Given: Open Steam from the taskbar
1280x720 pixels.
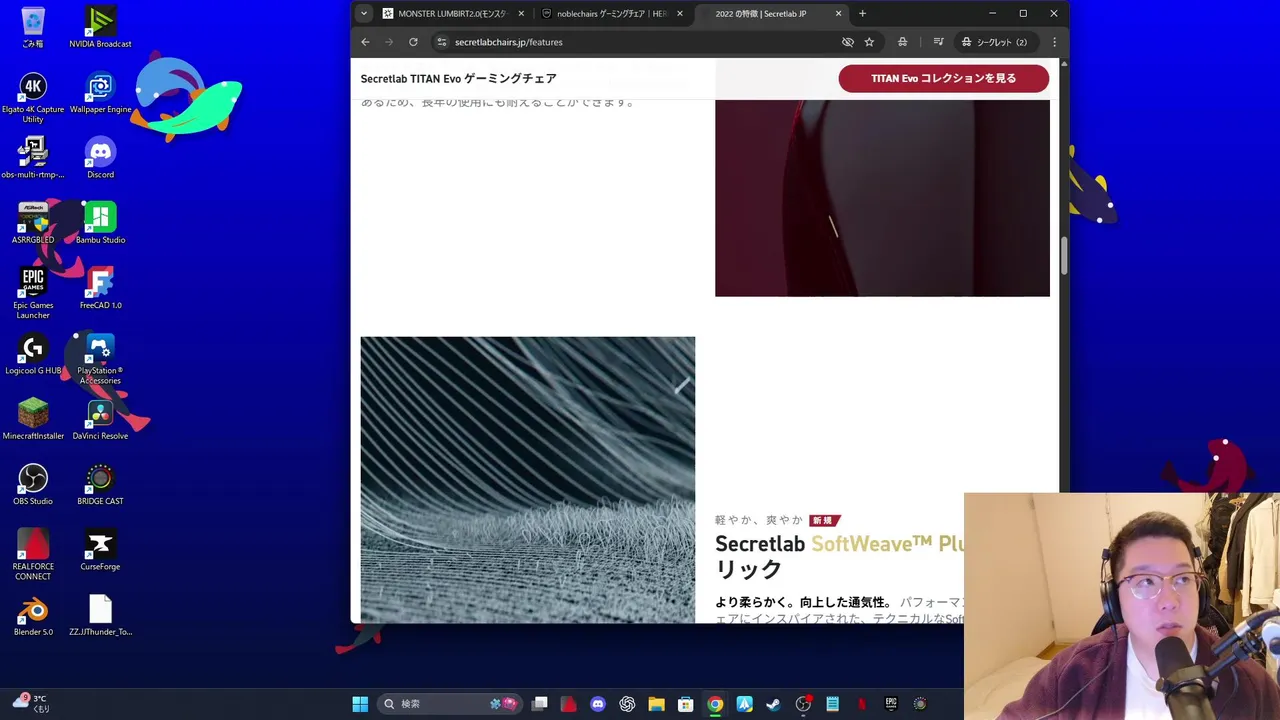Looking at the screenshot, I should coord(773,704).
